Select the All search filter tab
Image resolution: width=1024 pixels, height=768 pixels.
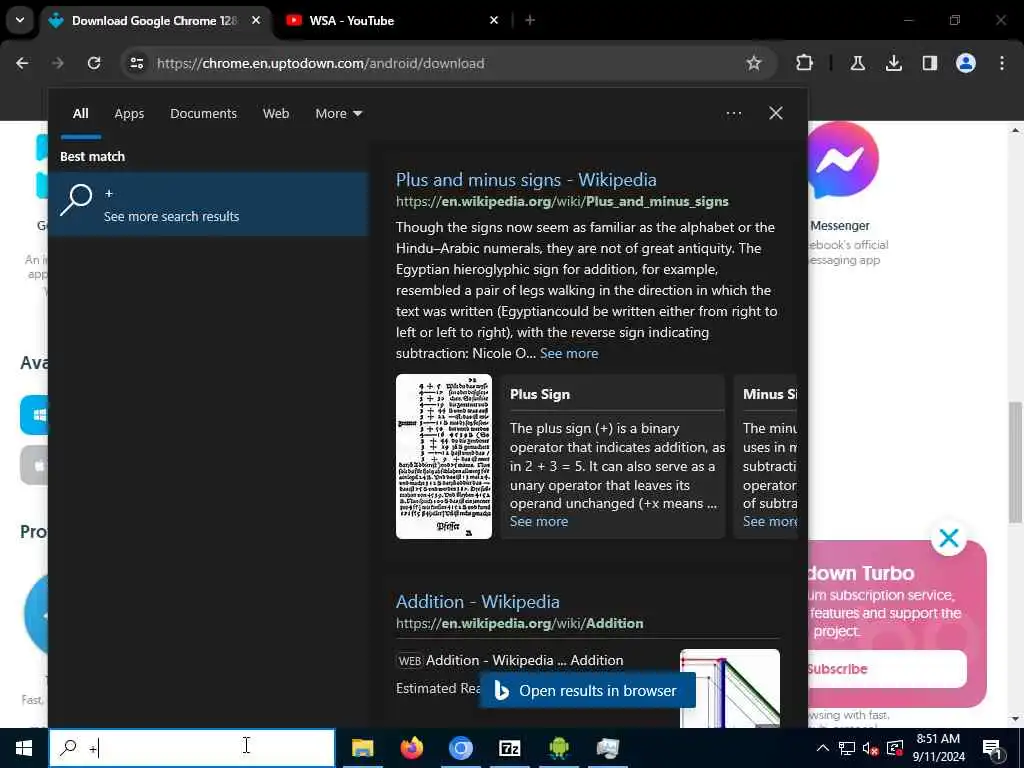pyautogui.click(x=80, y=114)
